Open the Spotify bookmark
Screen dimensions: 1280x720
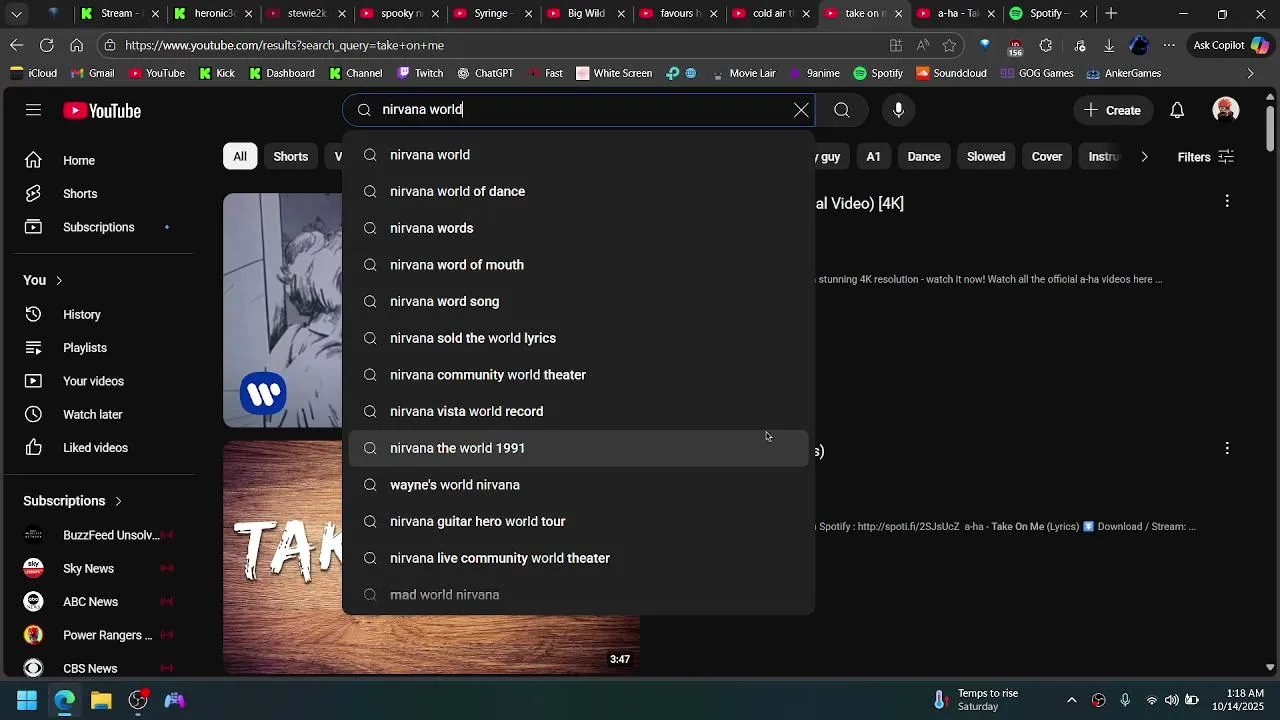(x=878, y=73)
